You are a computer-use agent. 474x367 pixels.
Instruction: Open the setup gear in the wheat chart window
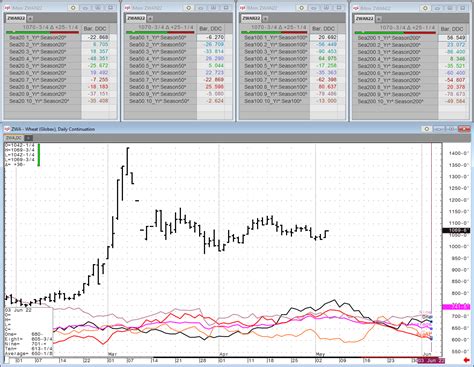(426, 129)
